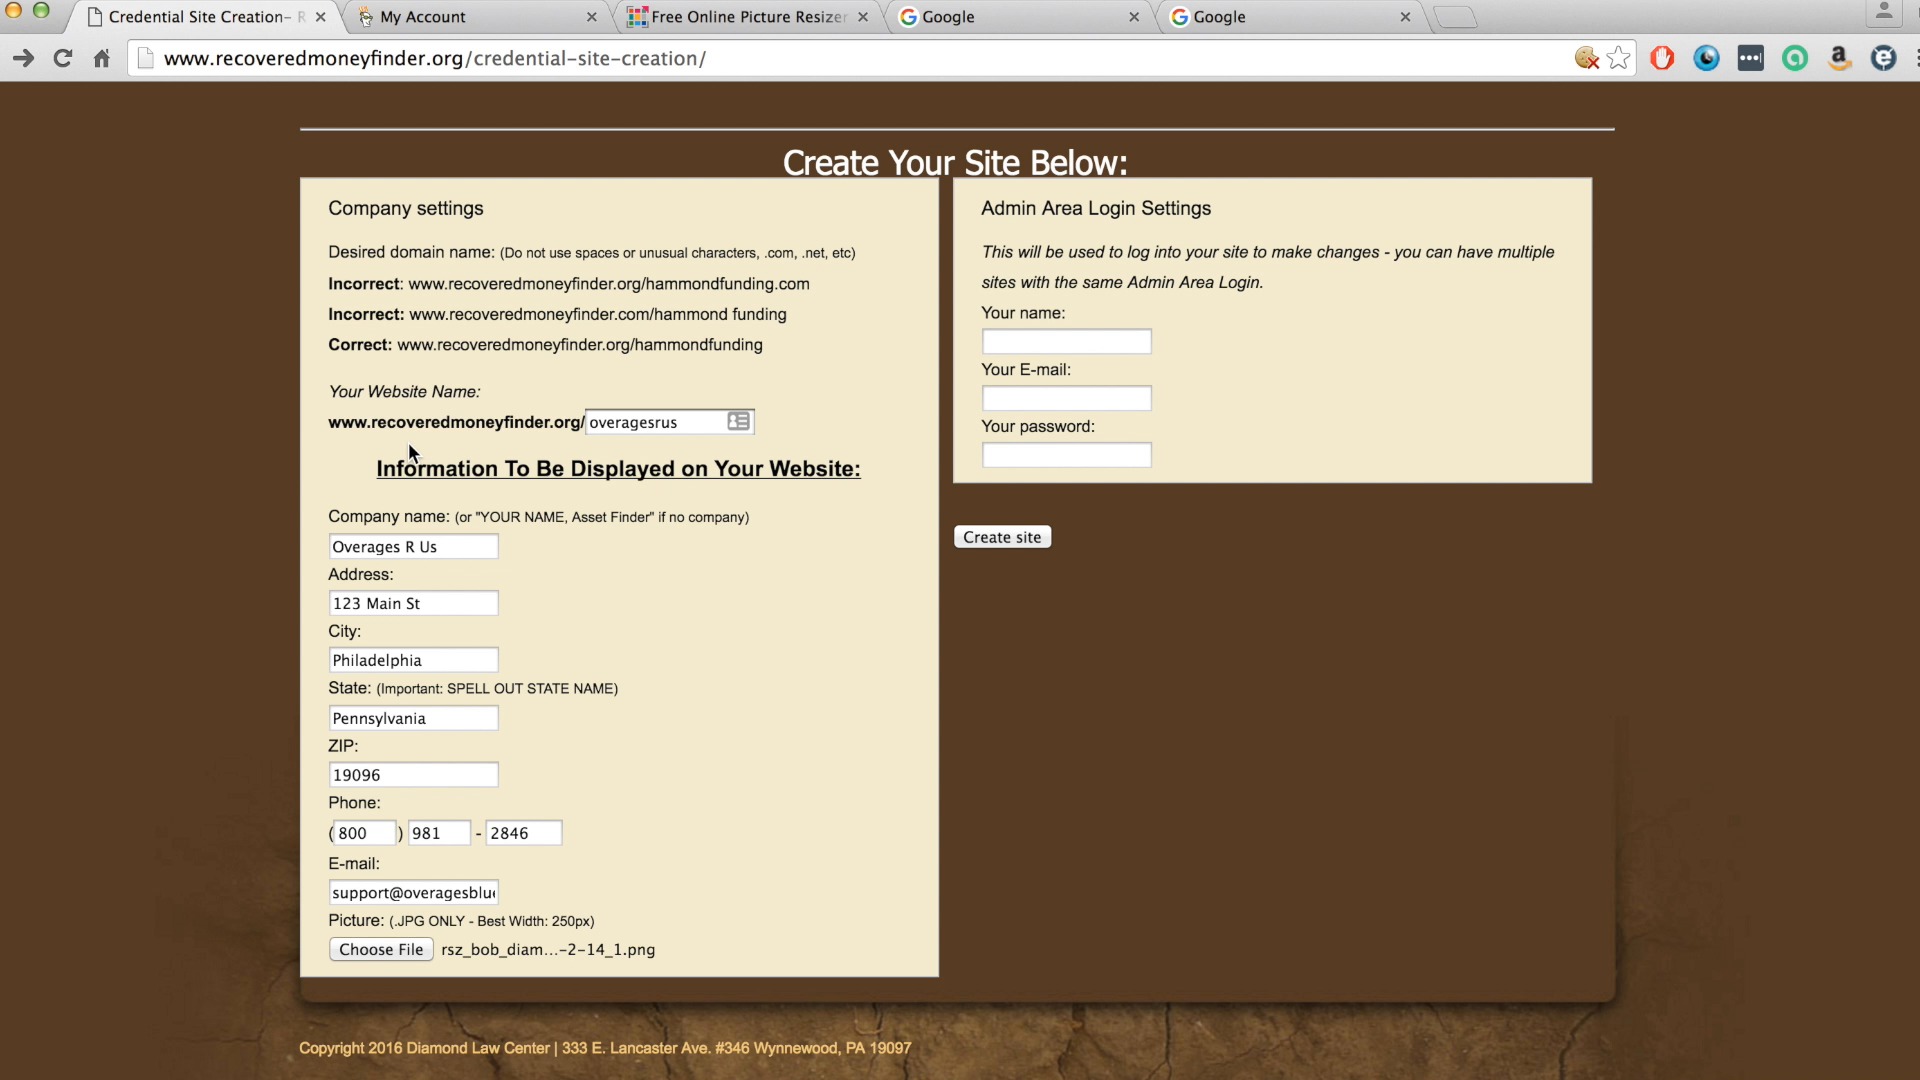The image size is (1920, 1080).
Task: Open the AdBlock red stop-hand extension
Action: [1662, 58]
